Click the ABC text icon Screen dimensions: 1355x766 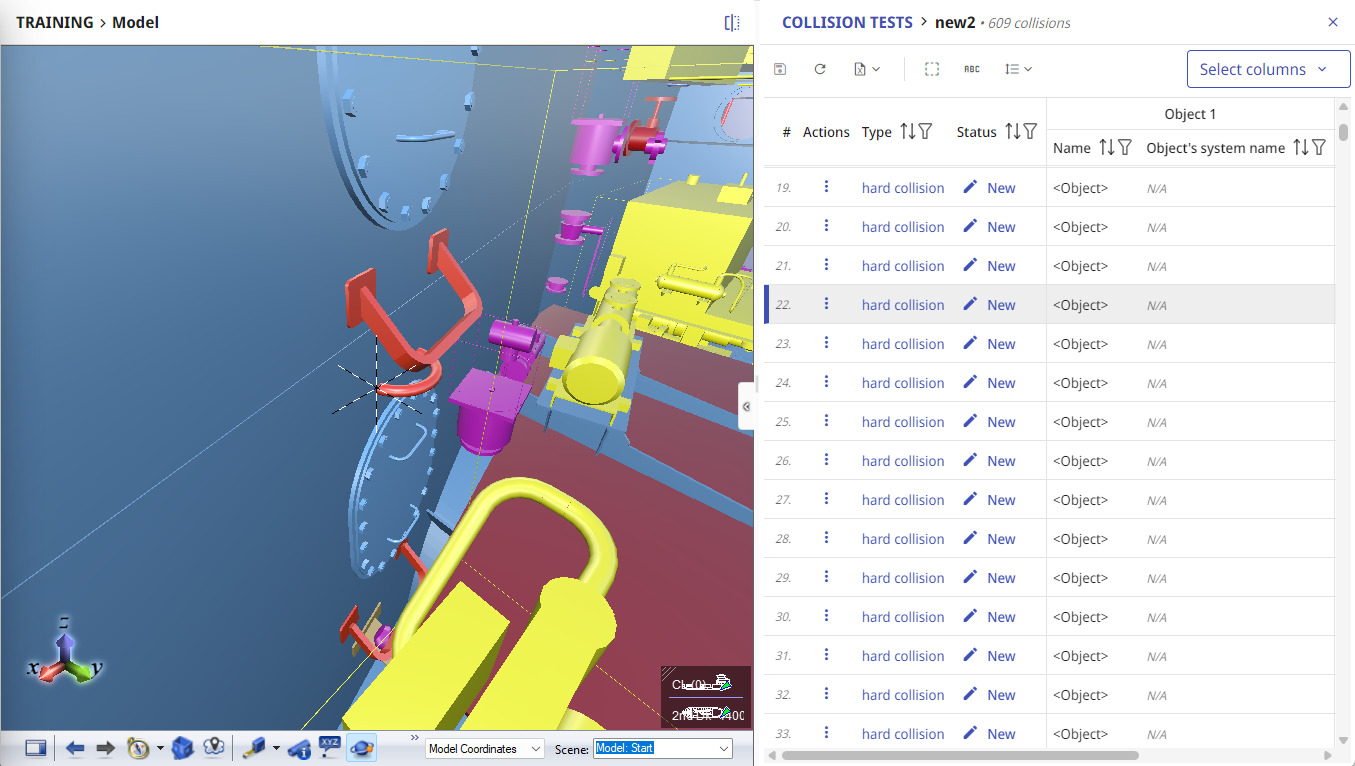(x=971, y=69)
